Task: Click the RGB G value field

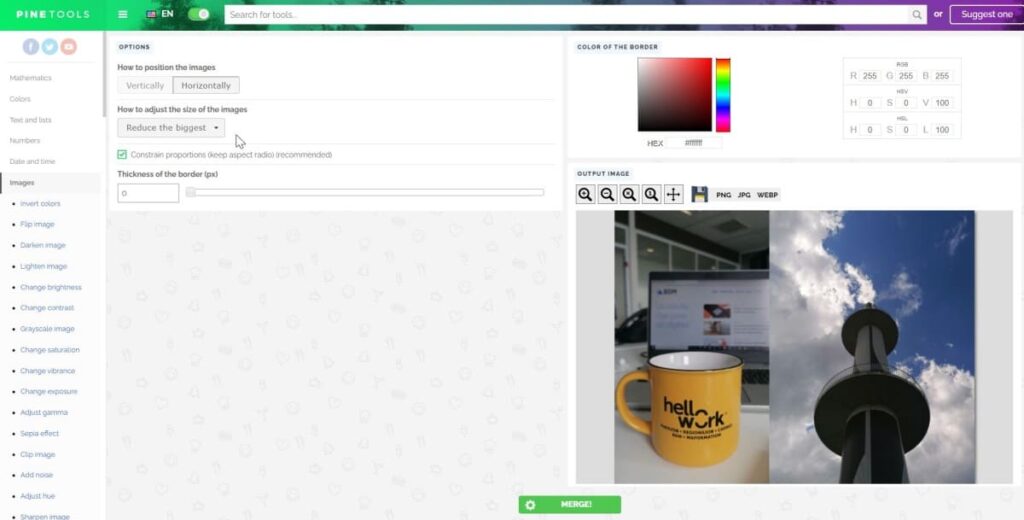Action: [906, 76]
